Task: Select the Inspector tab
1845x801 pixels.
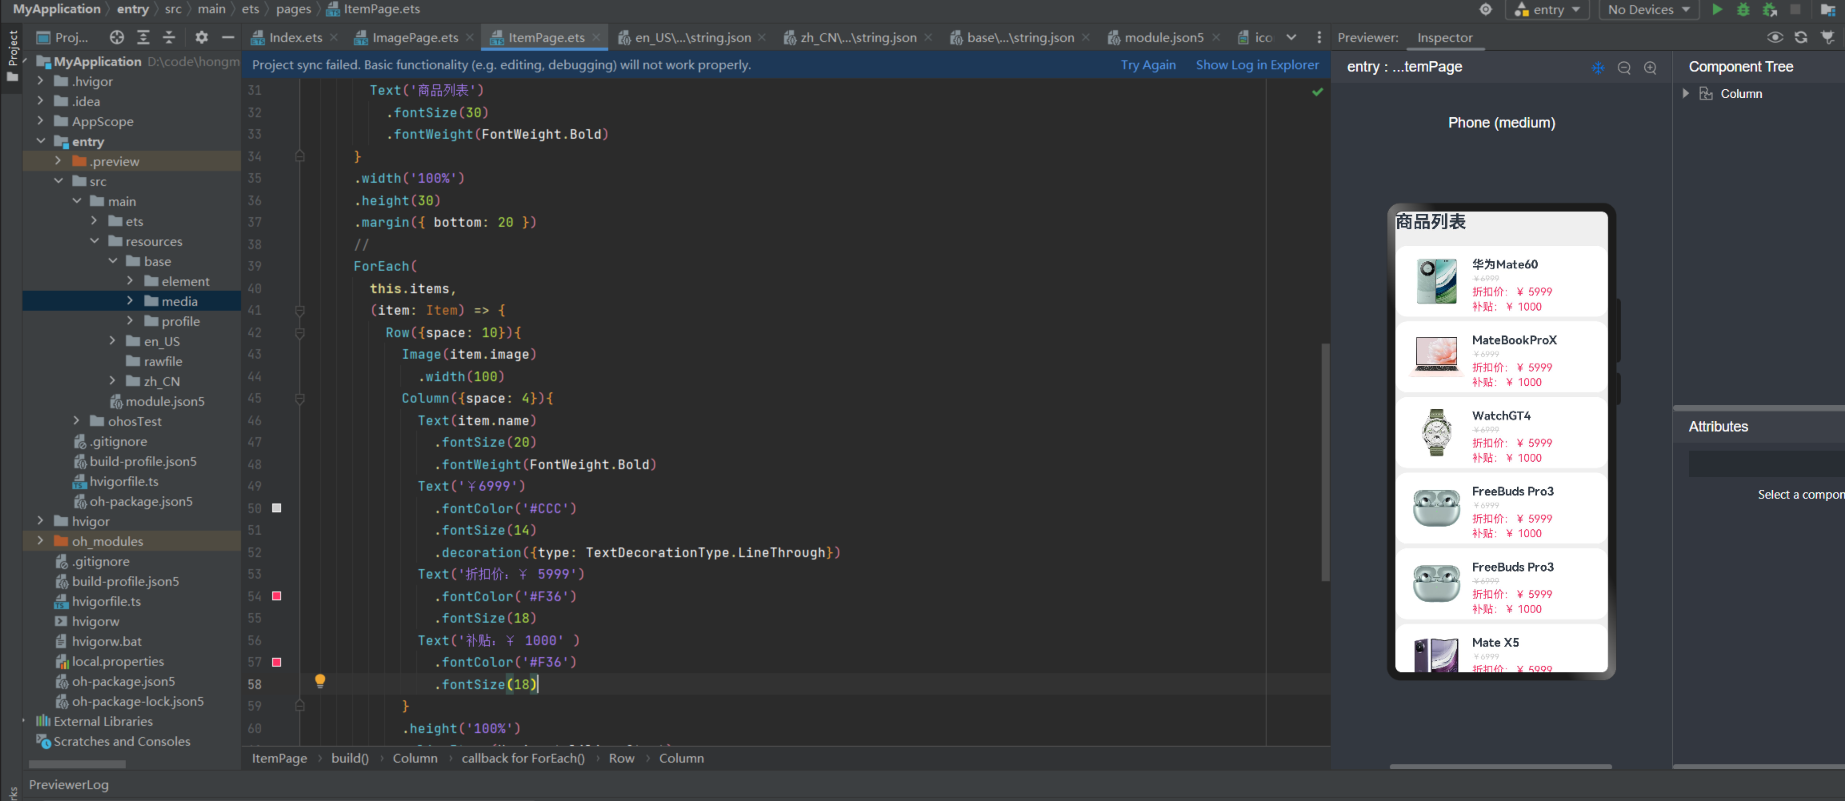Action: (x=1444, y=38)
